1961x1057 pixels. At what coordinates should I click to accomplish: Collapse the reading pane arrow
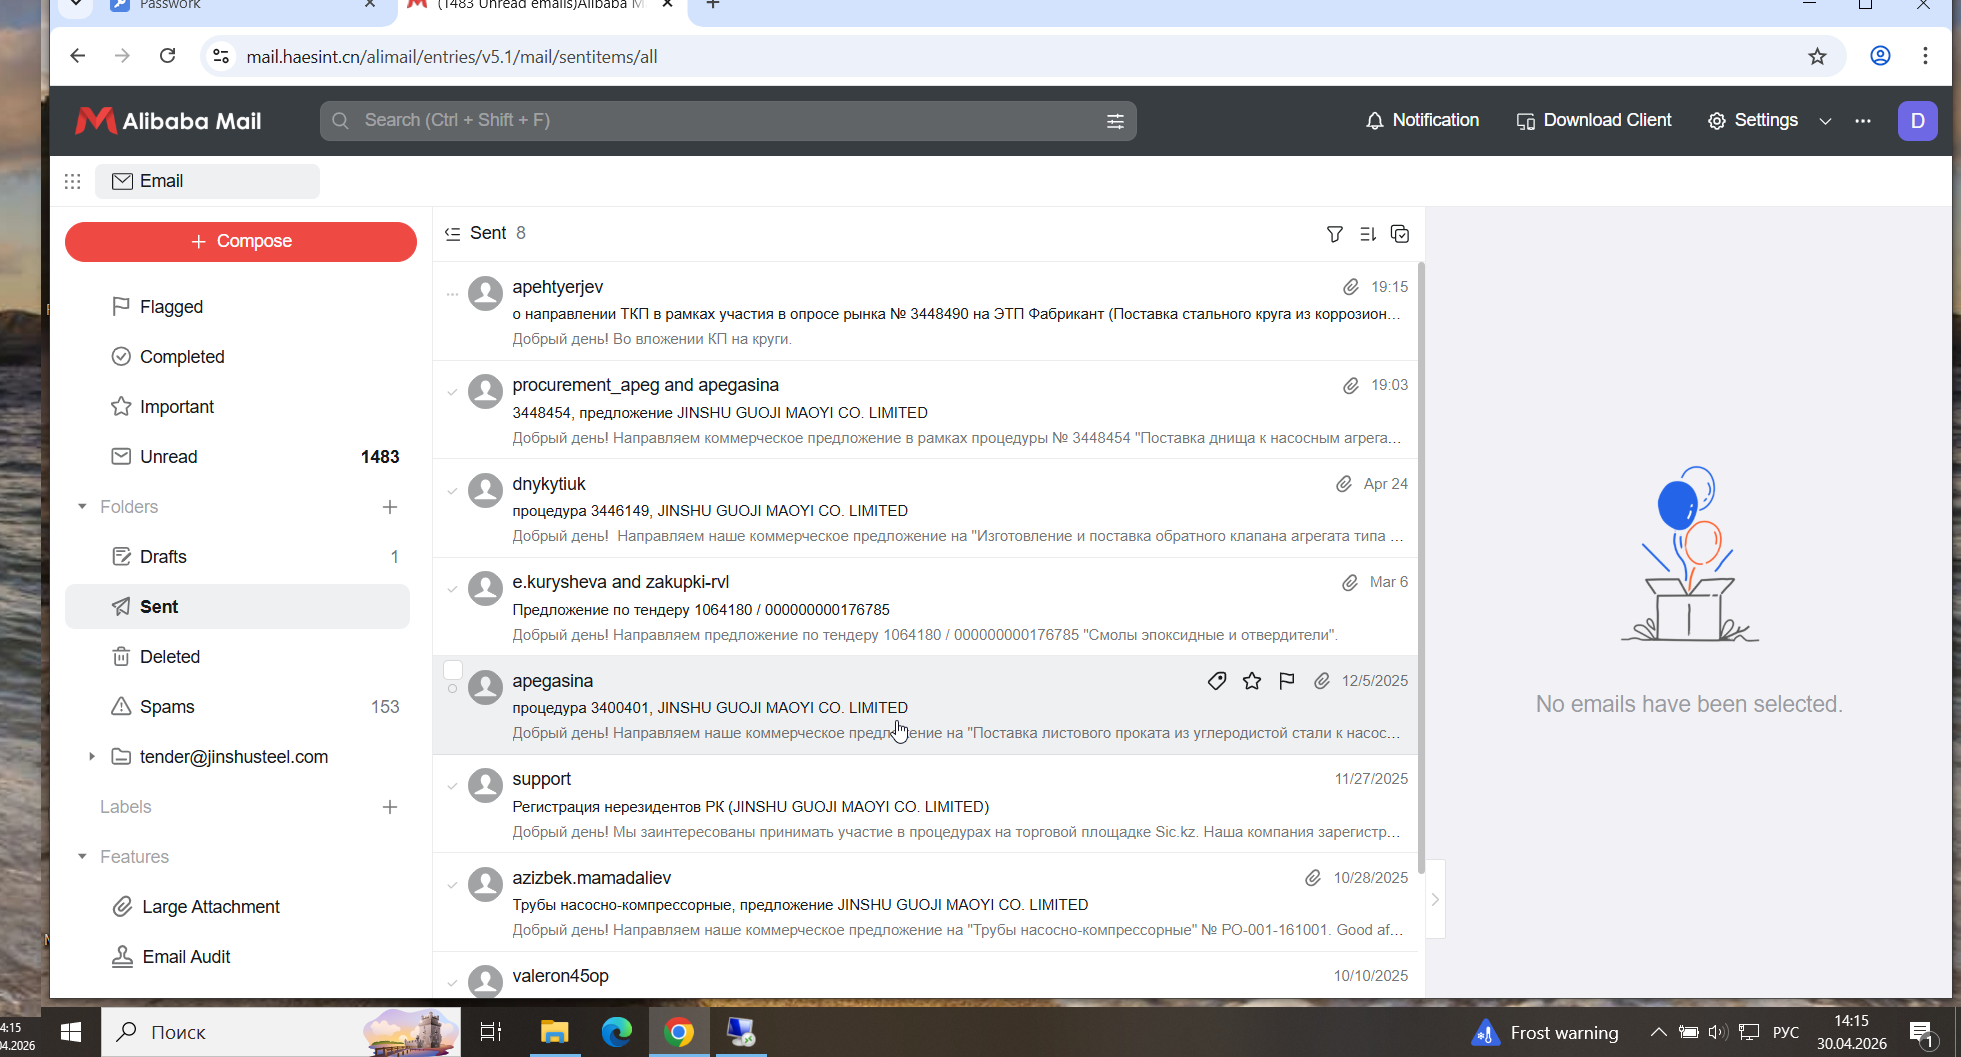1435,899
